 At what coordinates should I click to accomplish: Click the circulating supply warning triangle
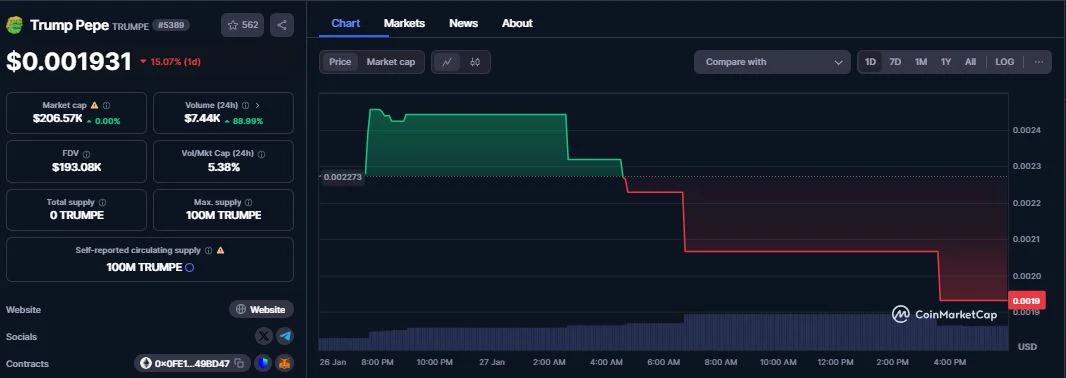click(220, 250)
